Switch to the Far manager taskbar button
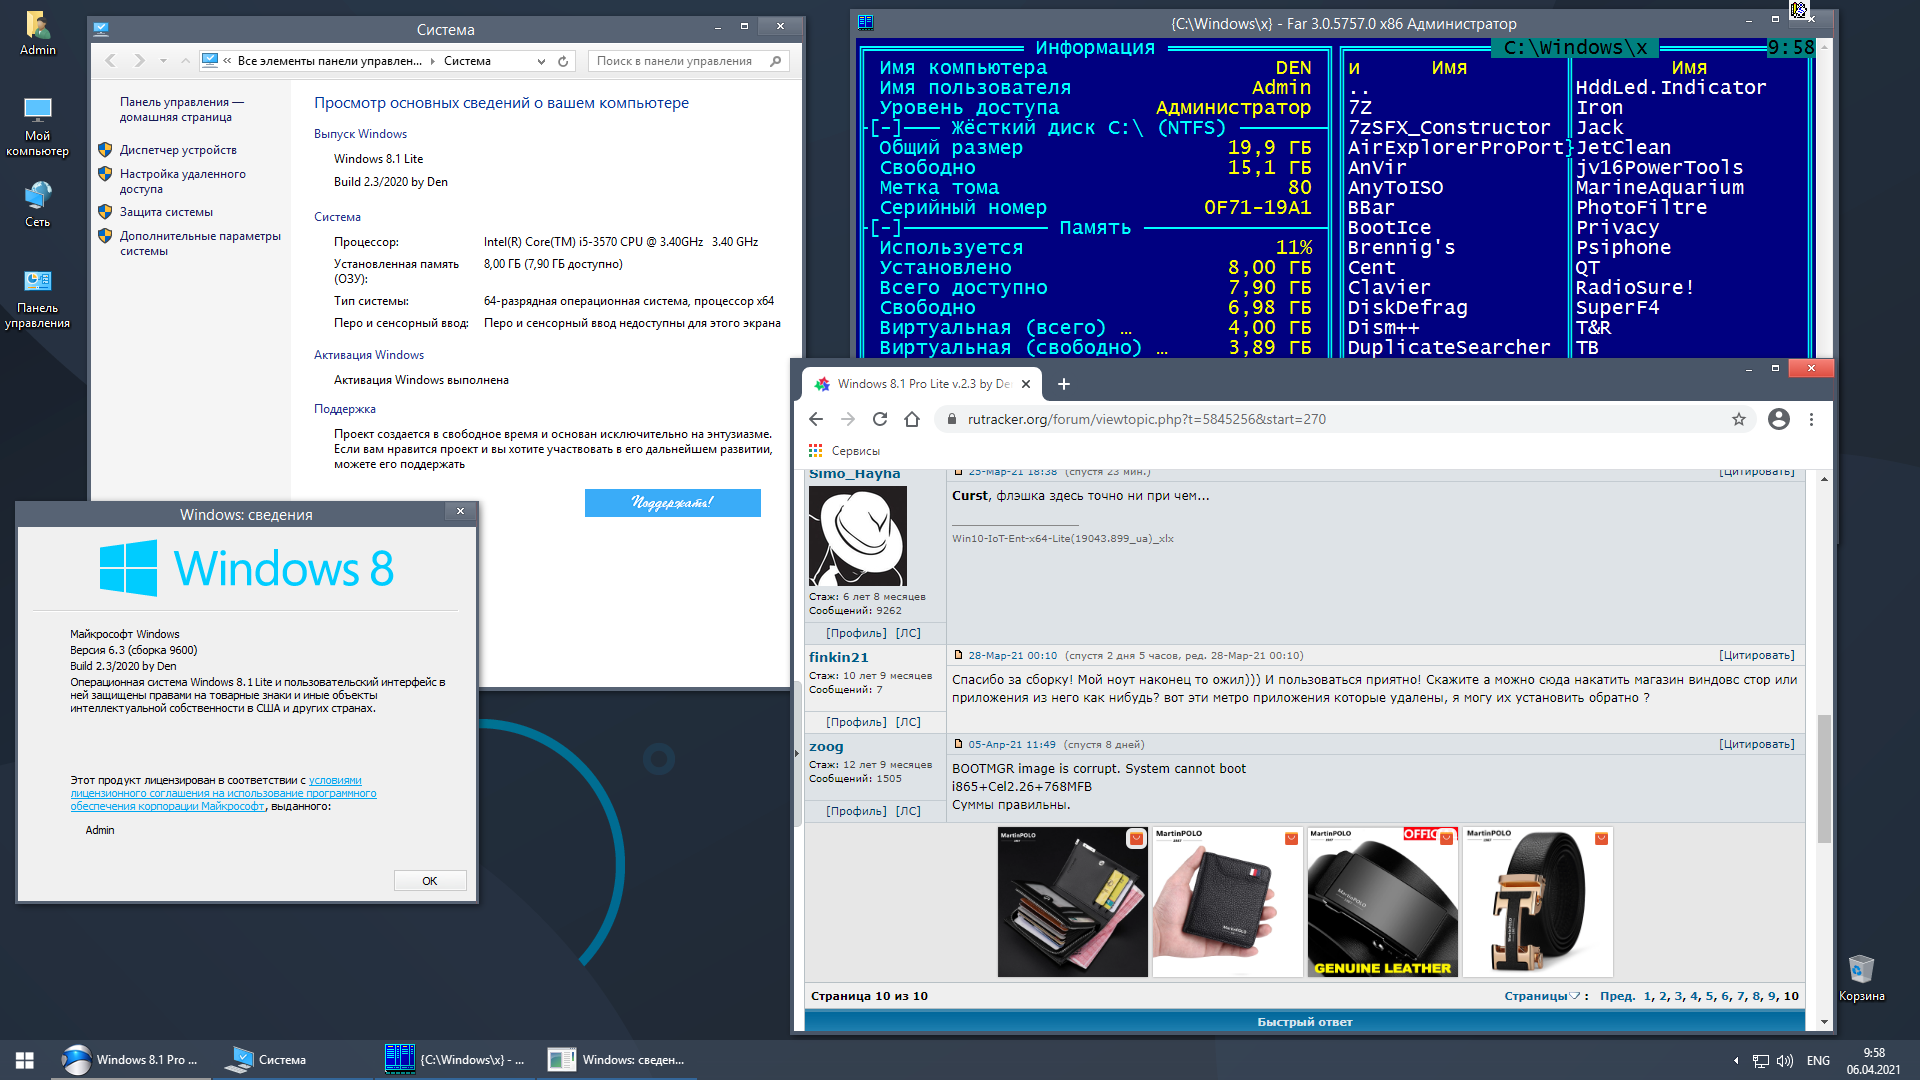1920x1080 pixels. point(457,1060)
